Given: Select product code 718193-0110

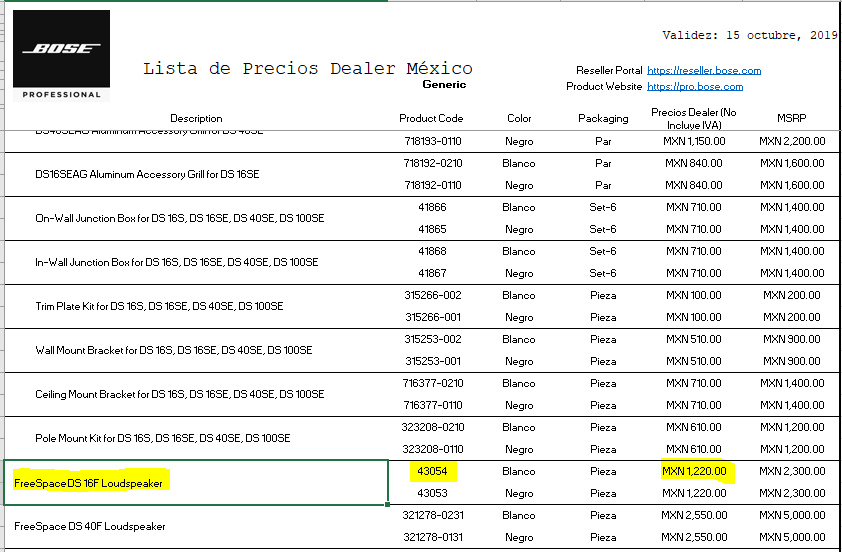Looking at the screenshot, I should (x=433, y=141).
